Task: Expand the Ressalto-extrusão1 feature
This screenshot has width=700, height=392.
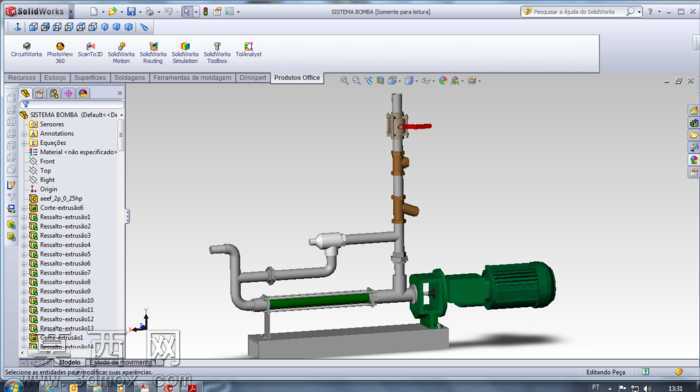Action: click(x=25, y=217)
